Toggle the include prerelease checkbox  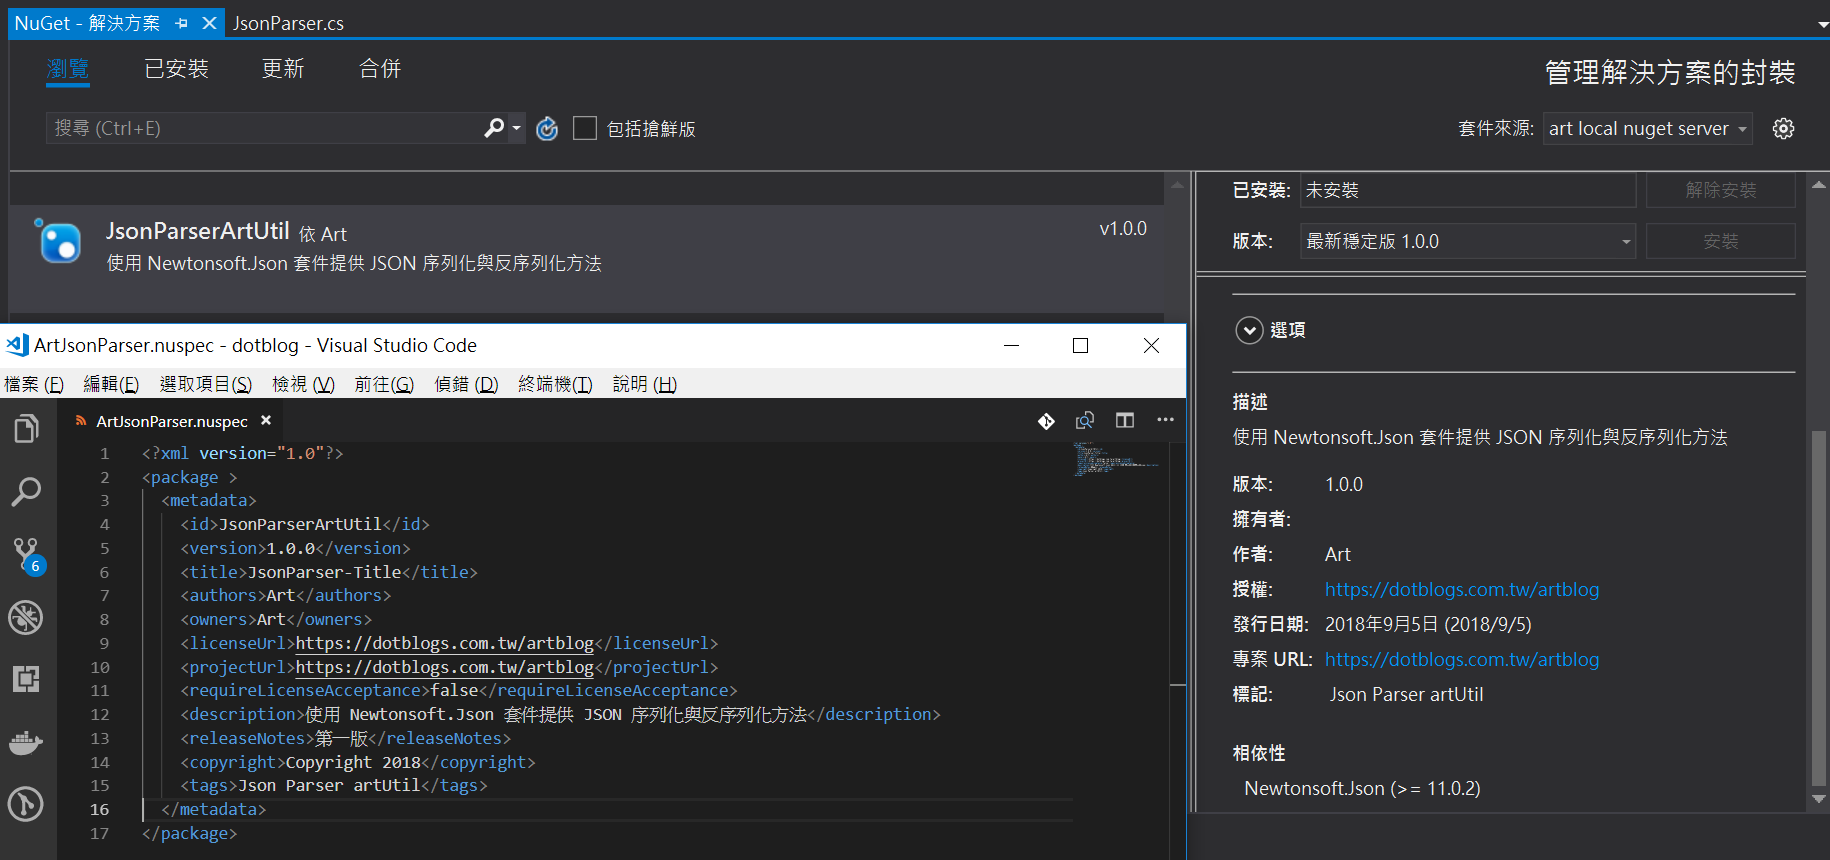pyautogui.click(x=585, y=128)
